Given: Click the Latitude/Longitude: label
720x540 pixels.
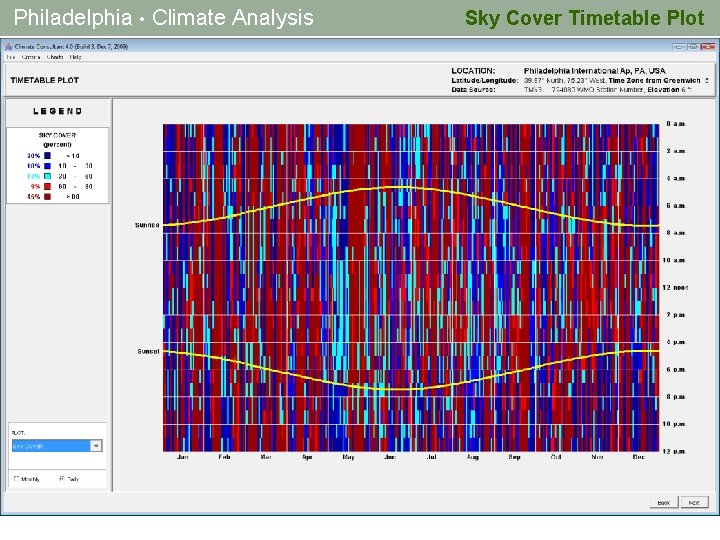Looking at the screenshot, I should pos(484,80).
